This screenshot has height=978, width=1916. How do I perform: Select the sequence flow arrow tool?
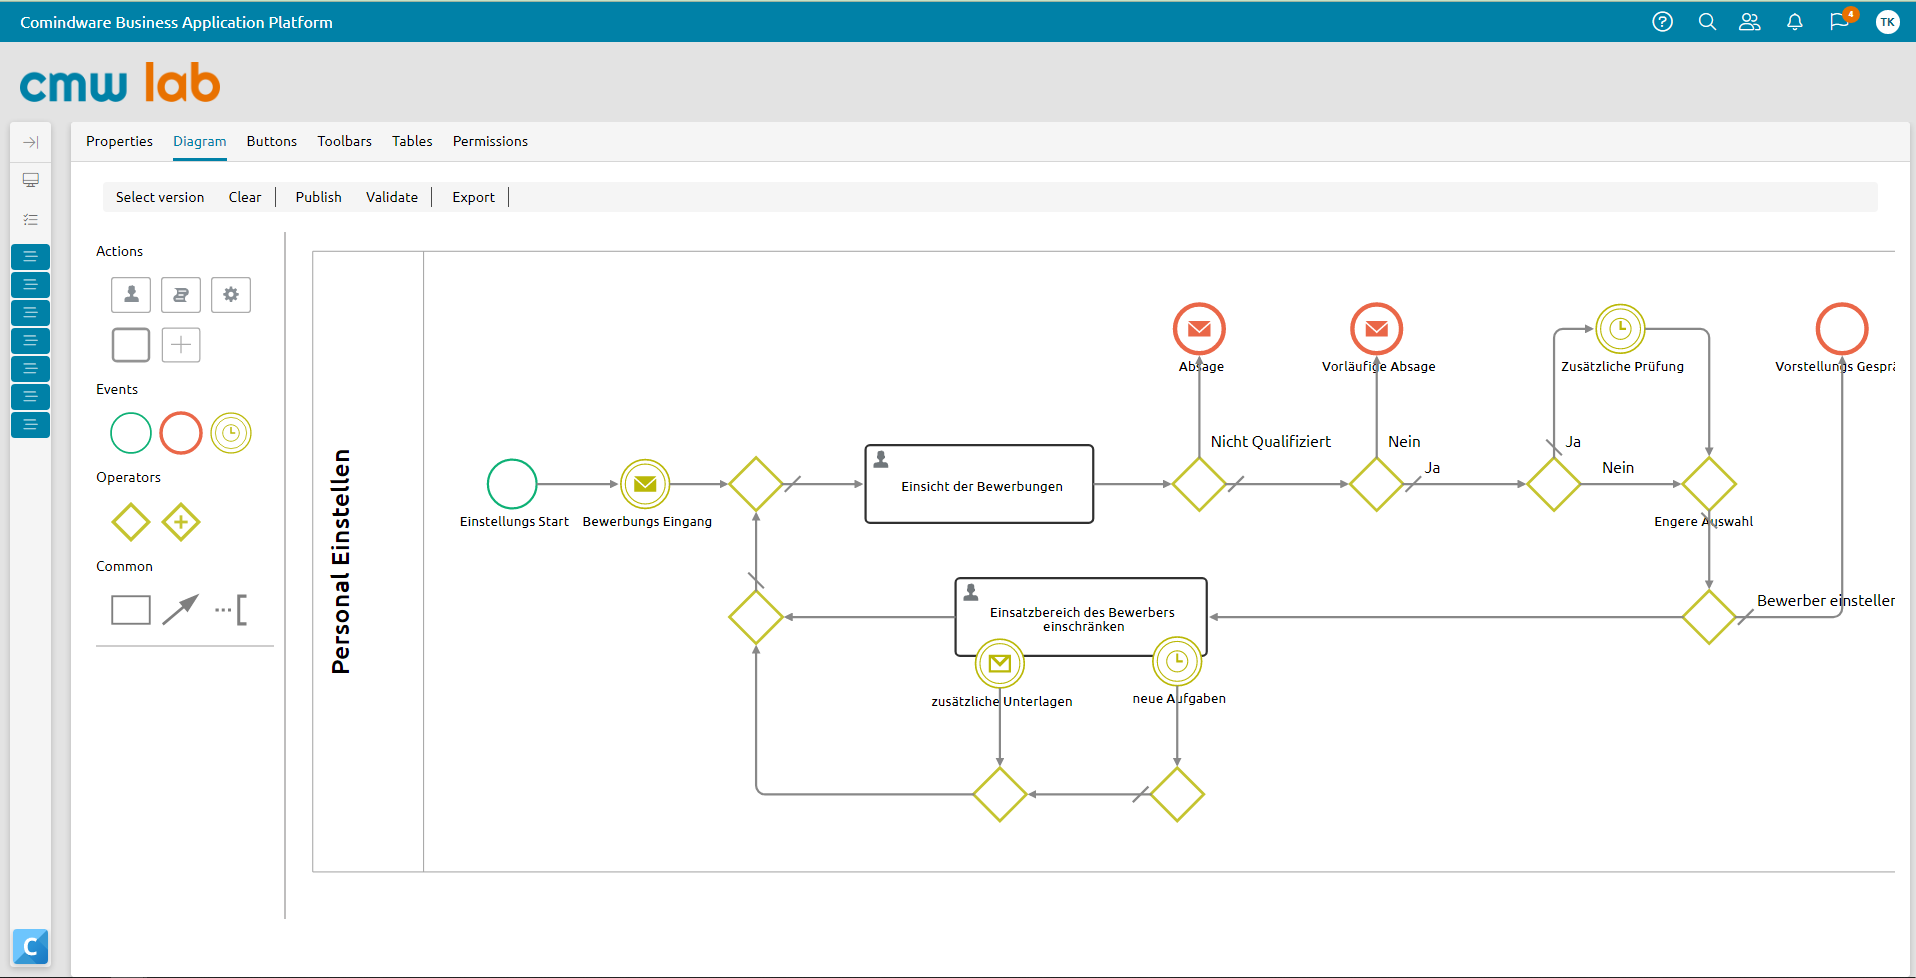coord(181,609)
